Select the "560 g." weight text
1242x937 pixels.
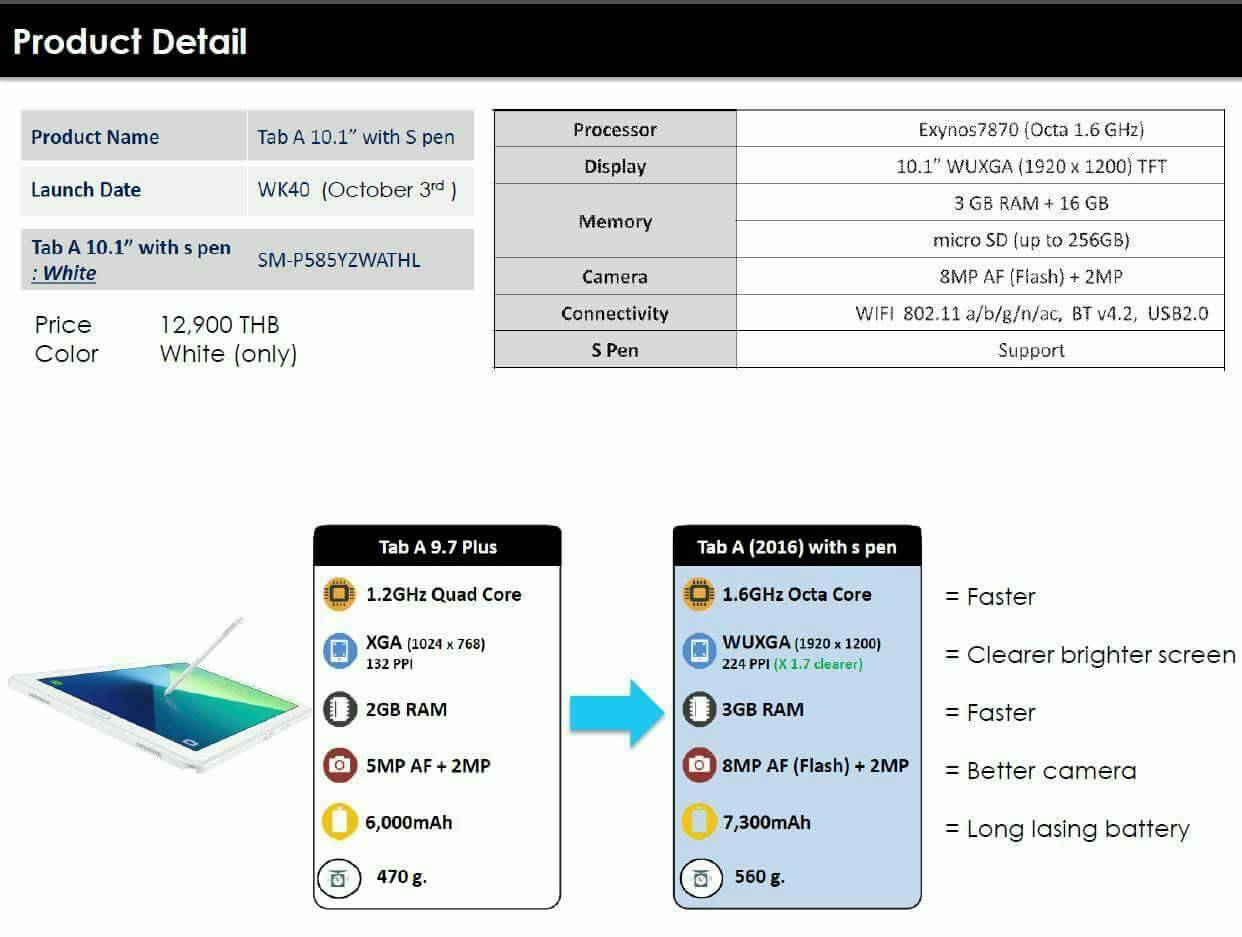760,876
